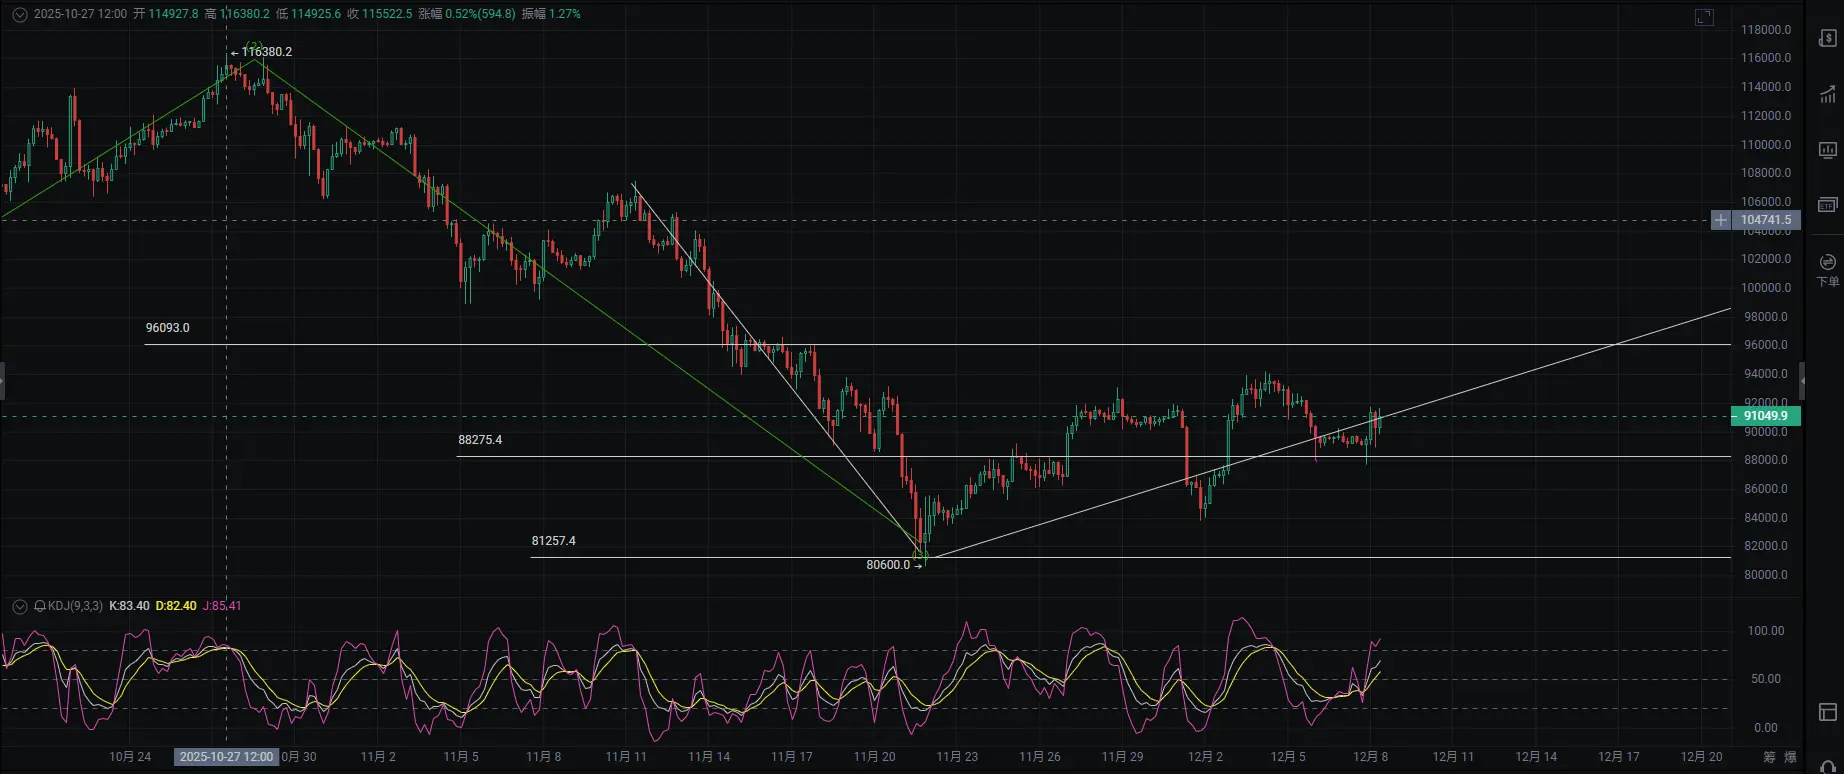Click the left panel collapse handle
Image resolution: width=1844 pixels, height=774 pixels.
[x=2, y=381]
